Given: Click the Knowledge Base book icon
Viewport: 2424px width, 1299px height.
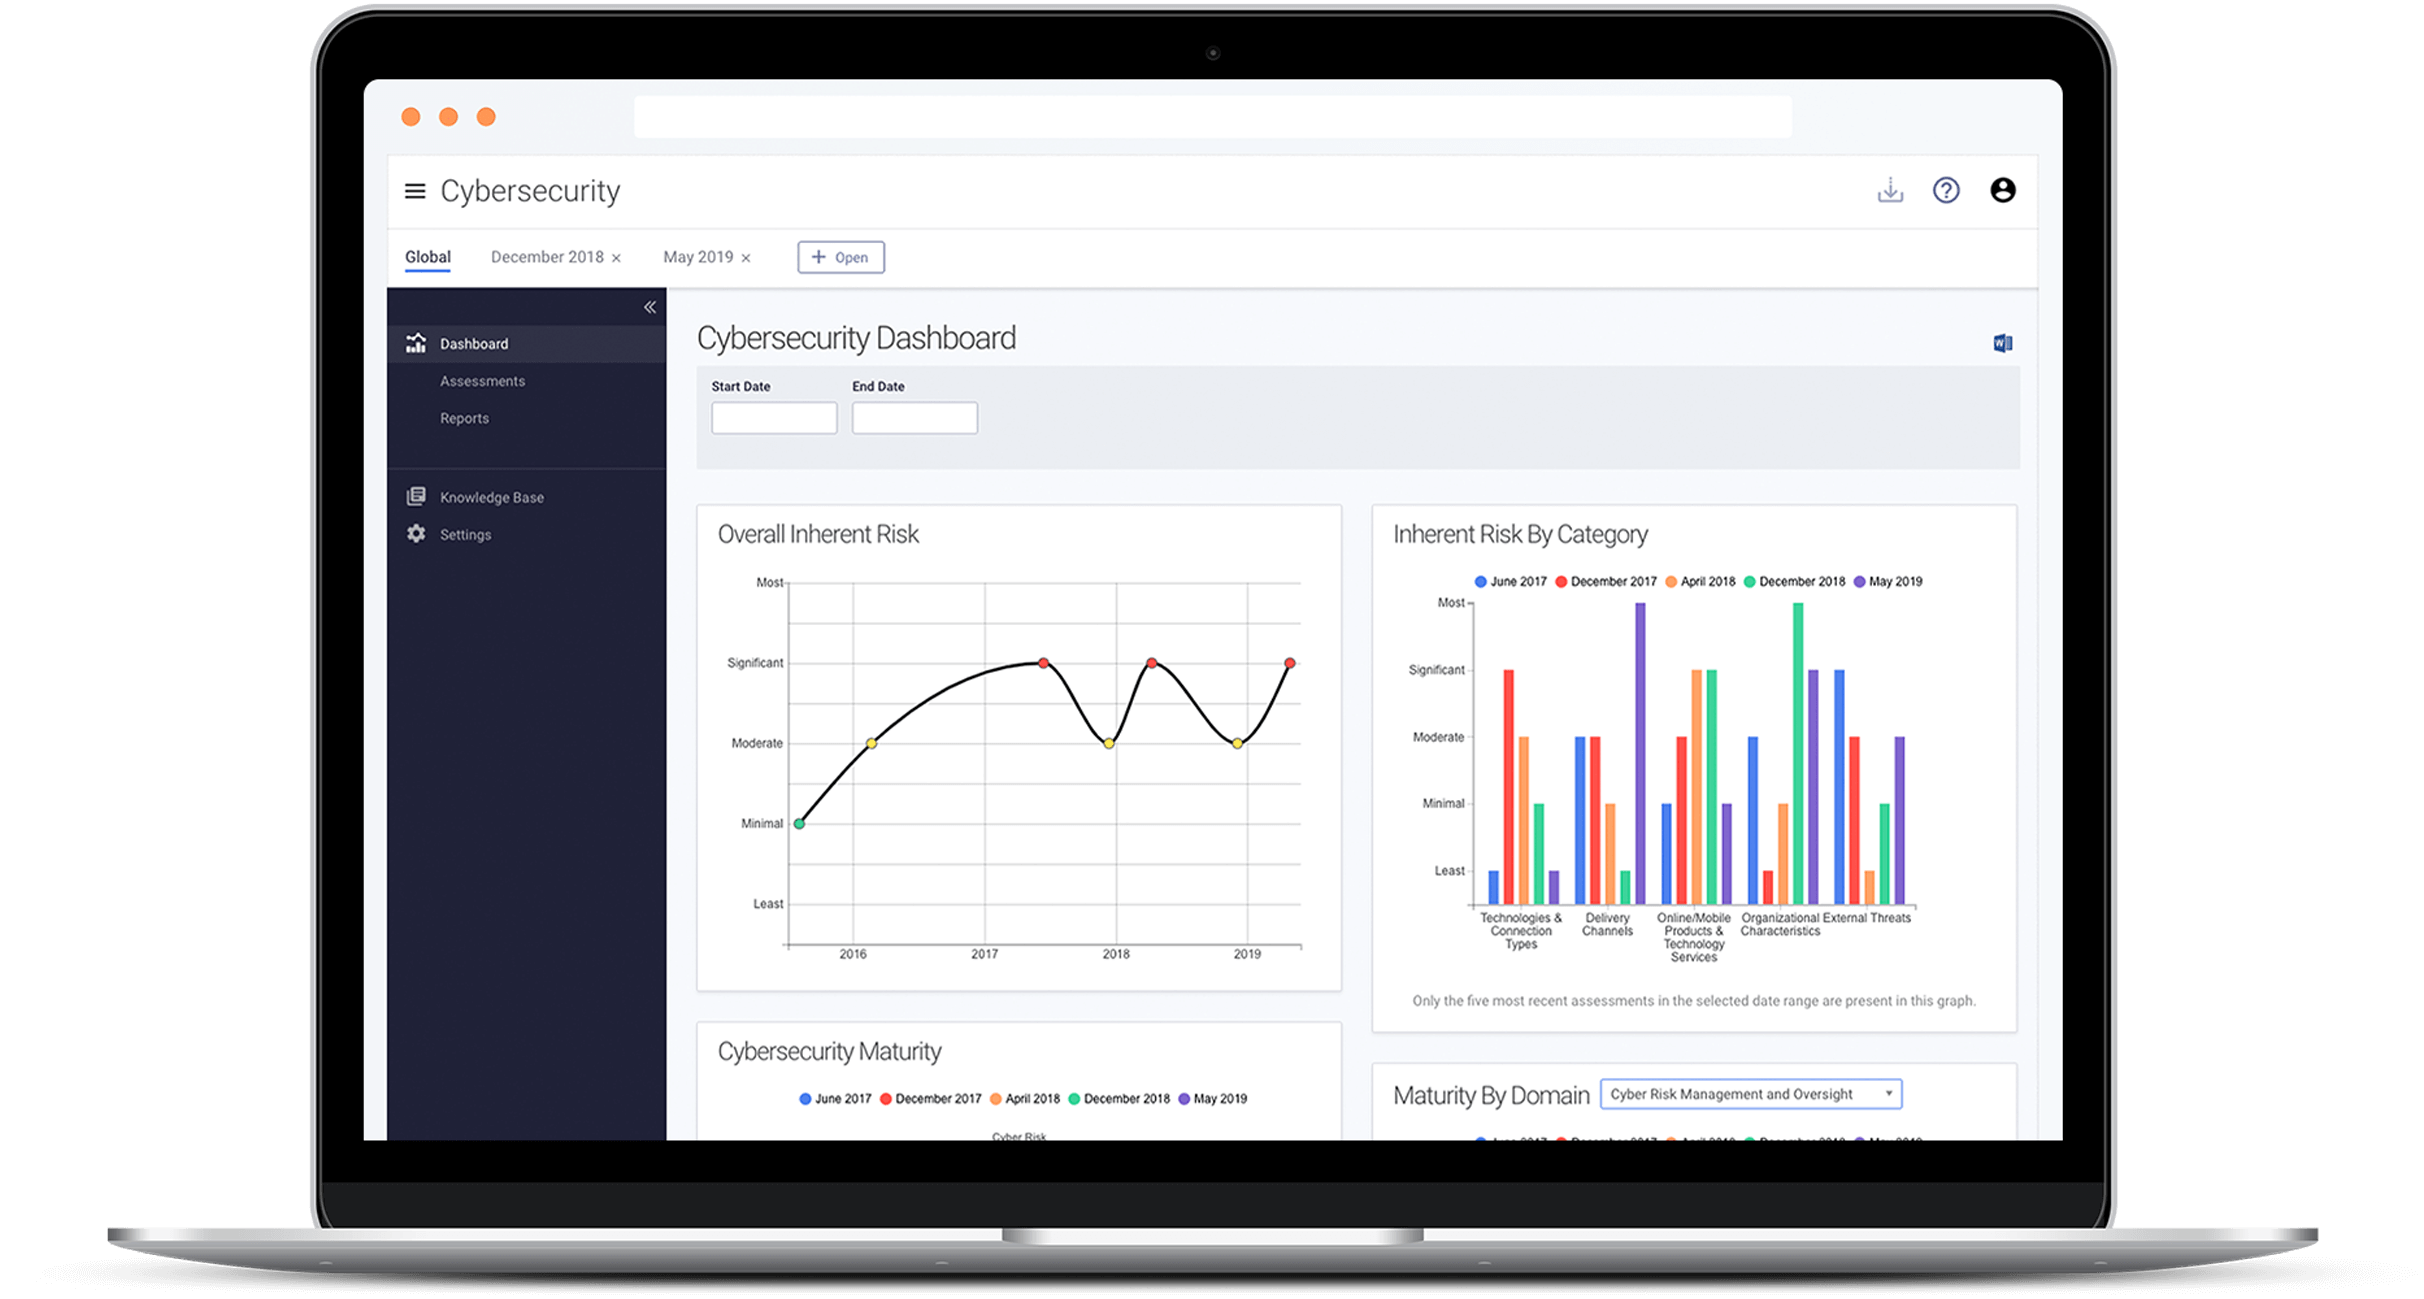Looking at the screenshot, I should pos(416,497).
